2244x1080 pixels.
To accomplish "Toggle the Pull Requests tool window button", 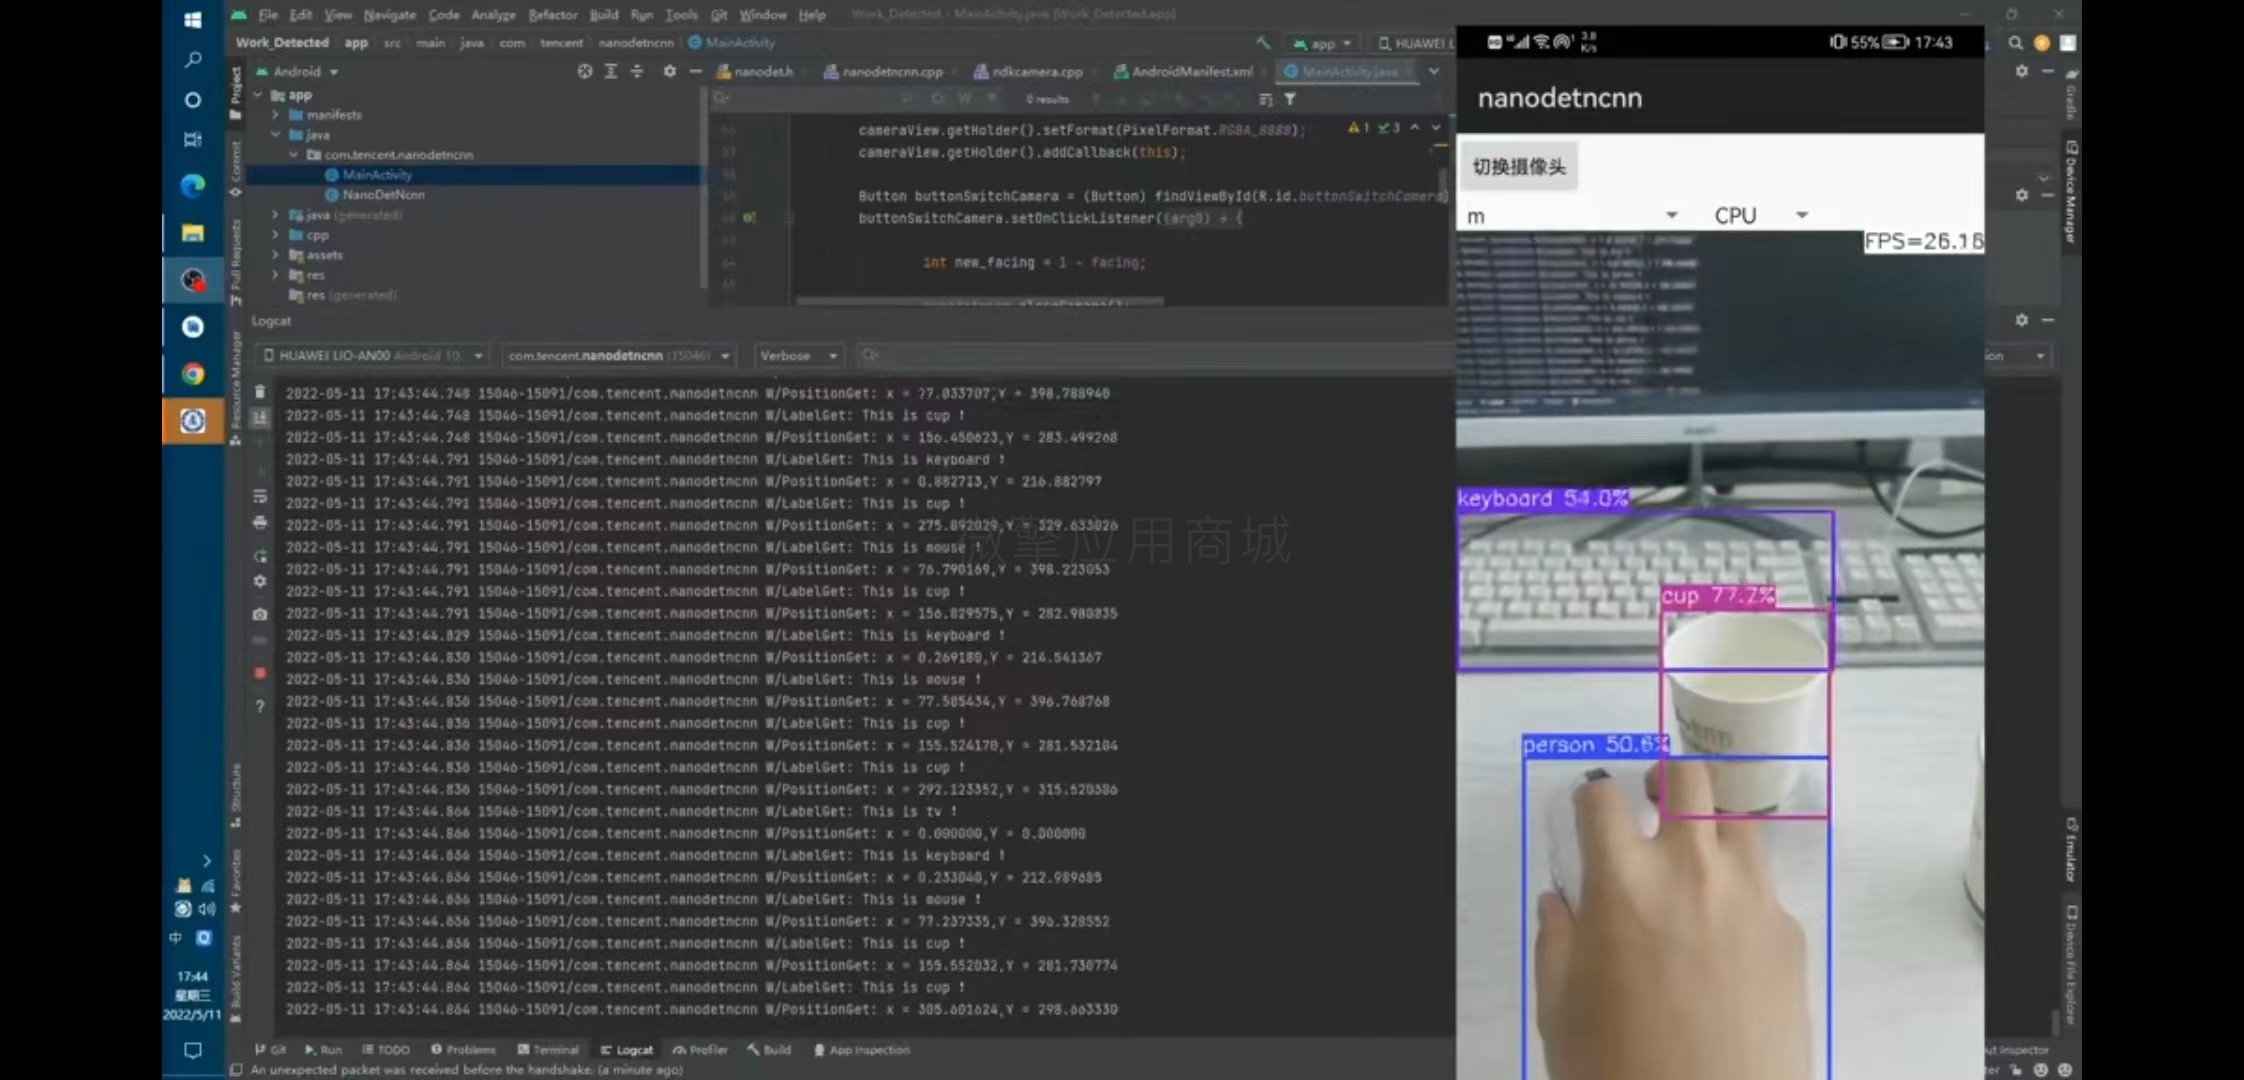I will click(x=236, y=262).
